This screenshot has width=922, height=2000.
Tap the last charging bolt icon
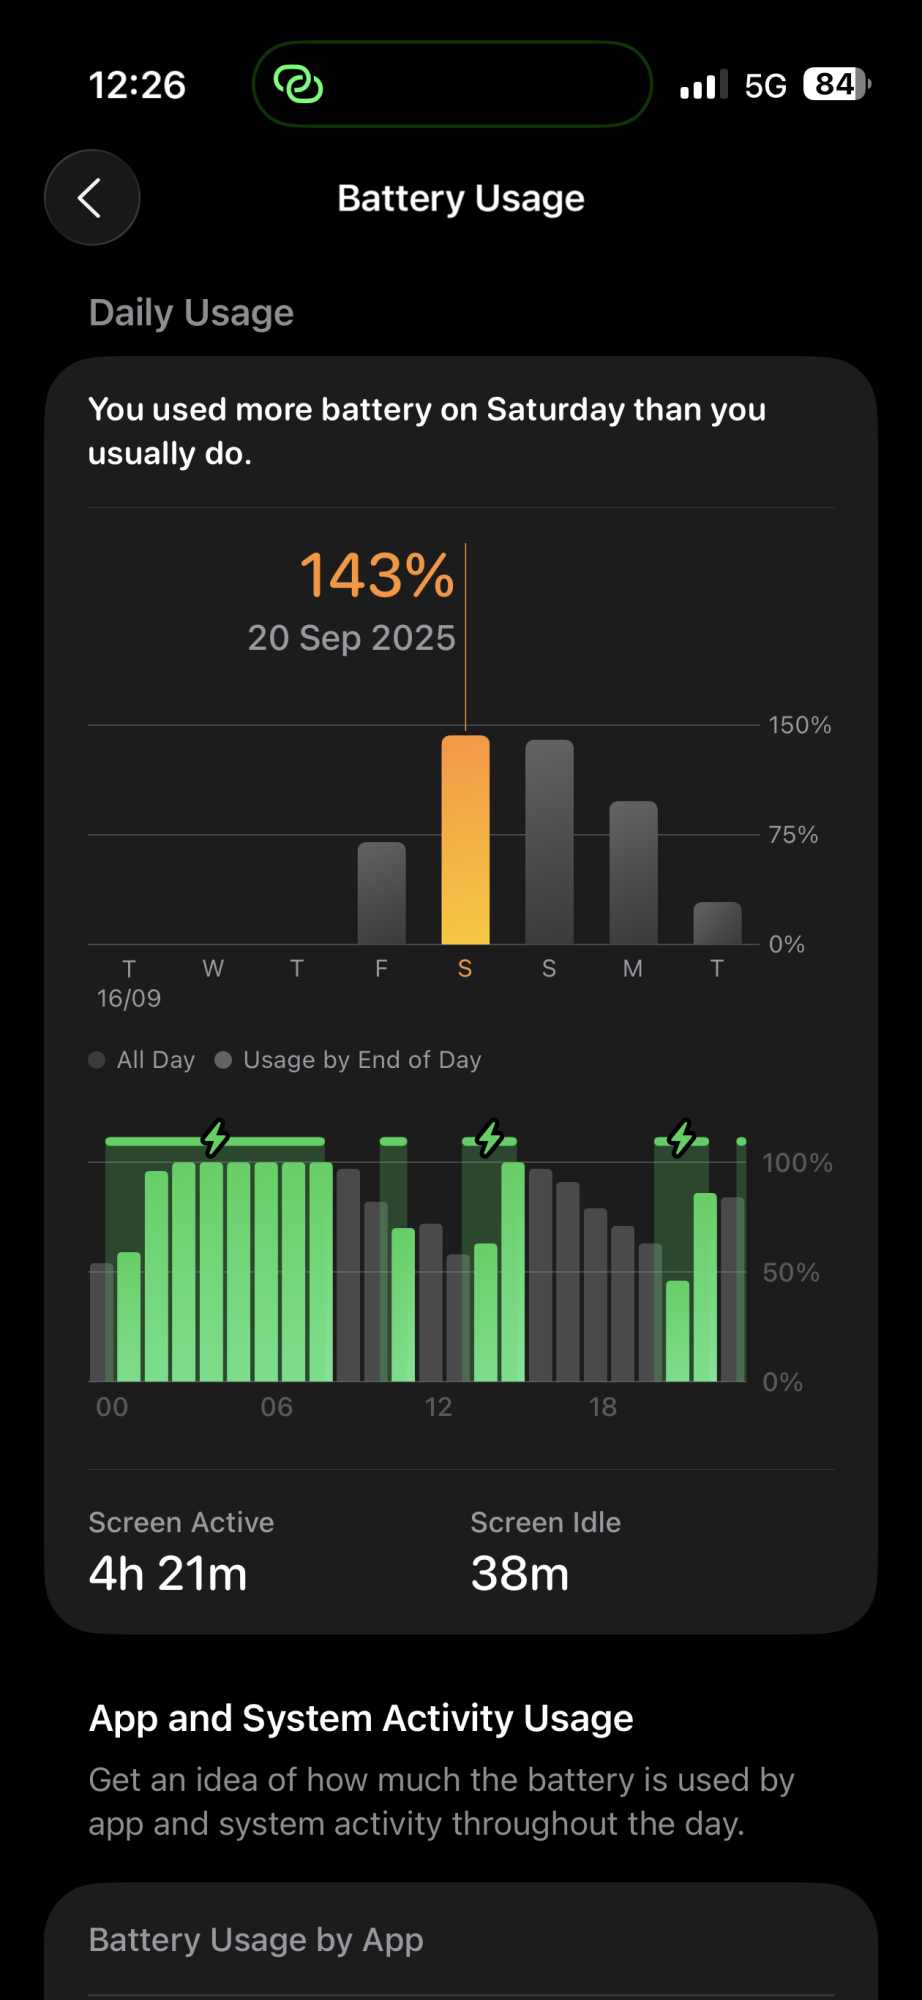pyautogui.click(x=682, y=1138)
